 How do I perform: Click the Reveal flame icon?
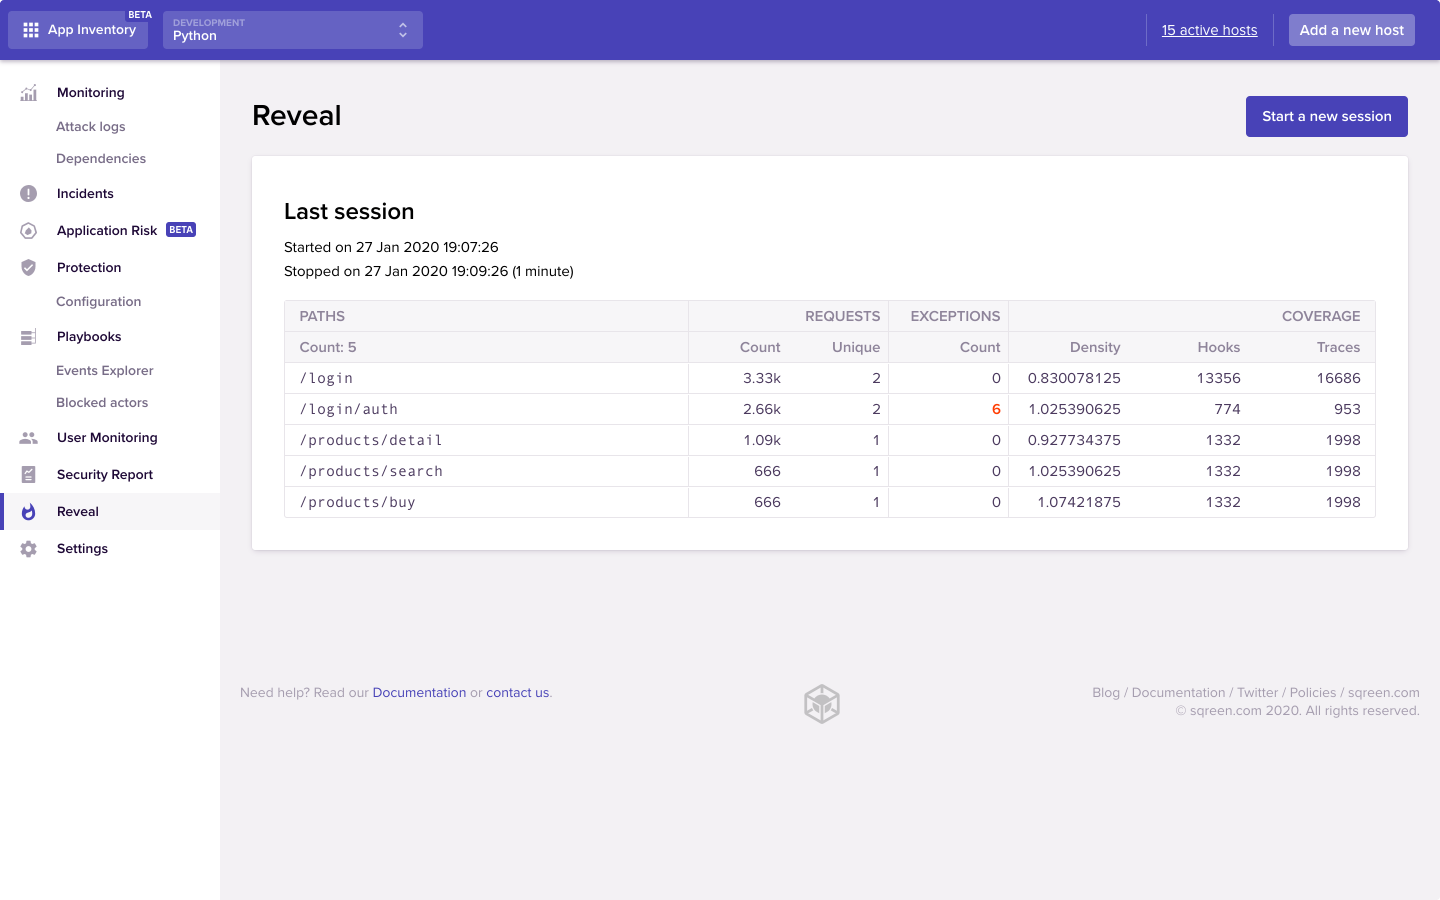[28, 512]
